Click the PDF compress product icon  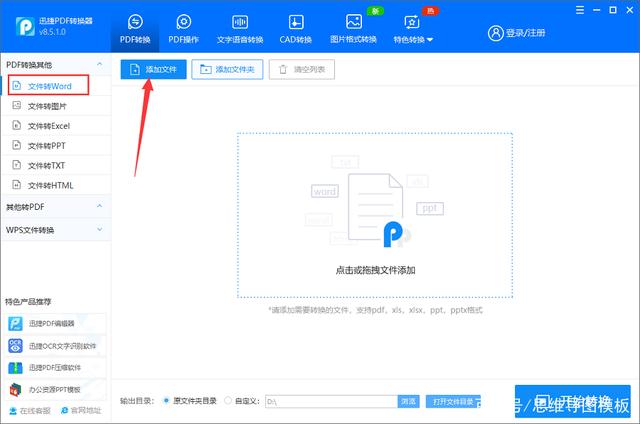(16, 368)
